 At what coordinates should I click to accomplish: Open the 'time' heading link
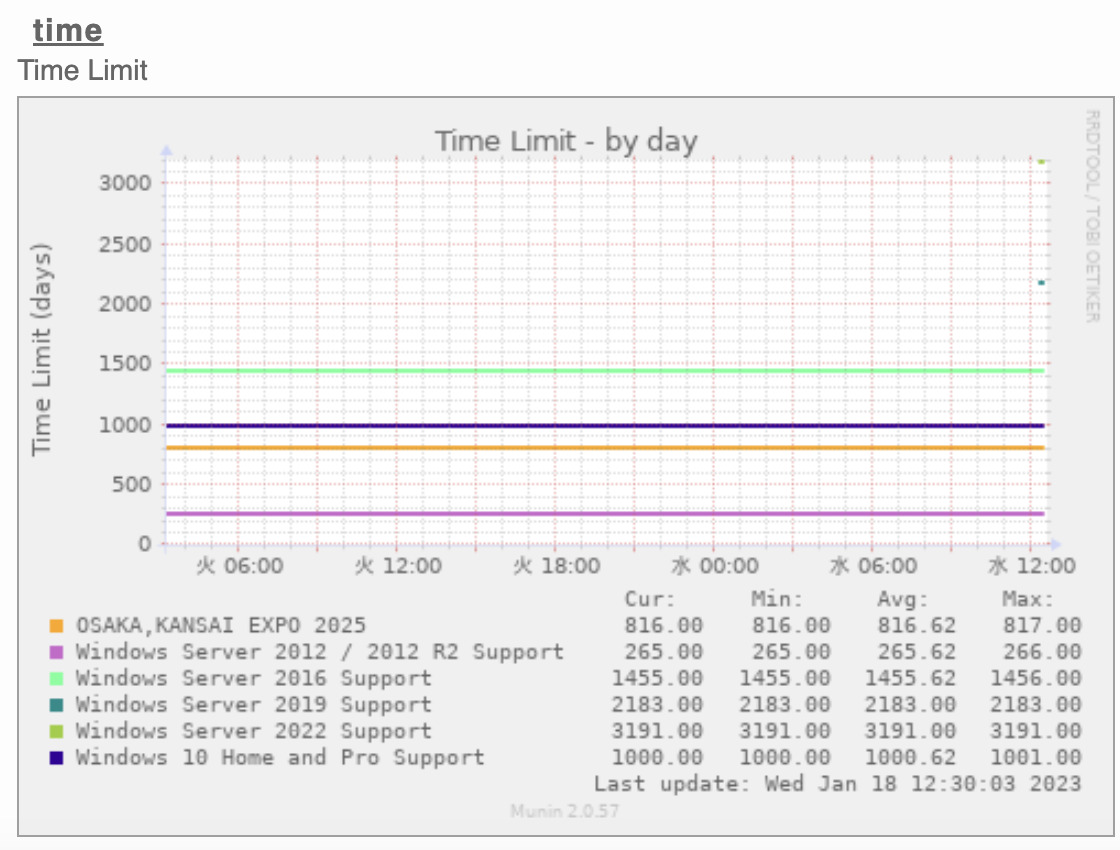click(x=68, y=30)
